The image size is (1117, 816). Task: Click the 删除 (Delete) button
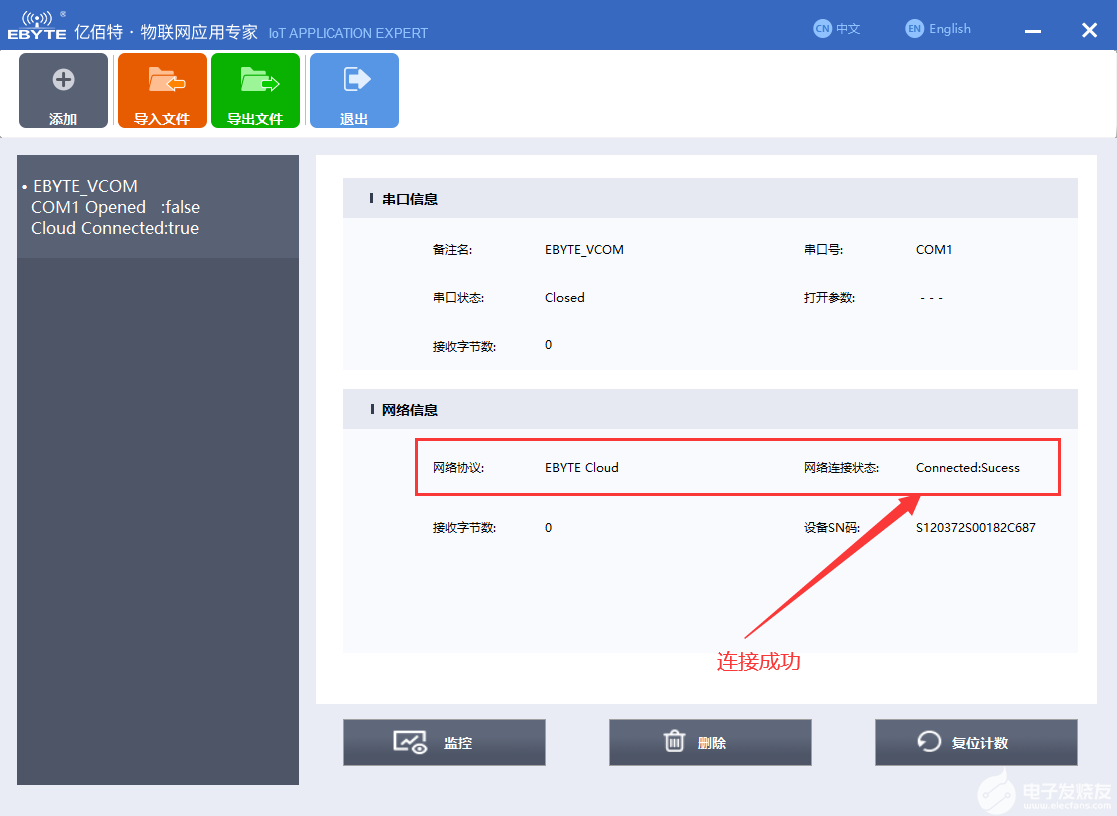click(710, 743)
